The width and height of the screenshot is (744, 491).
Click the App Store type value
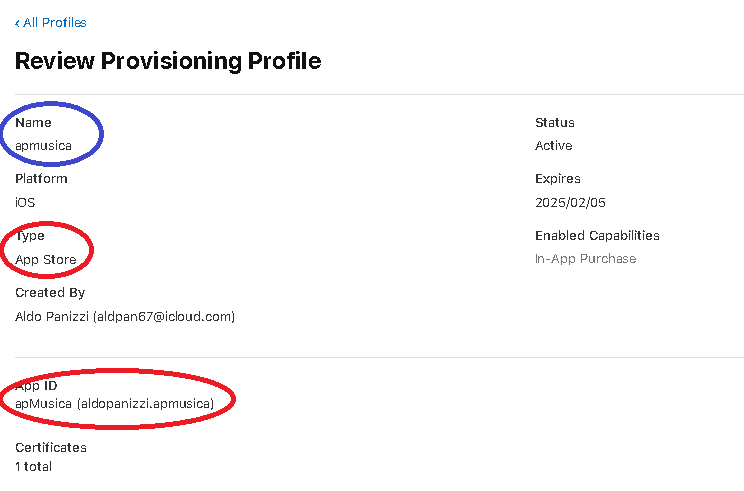tap(45, 259)
